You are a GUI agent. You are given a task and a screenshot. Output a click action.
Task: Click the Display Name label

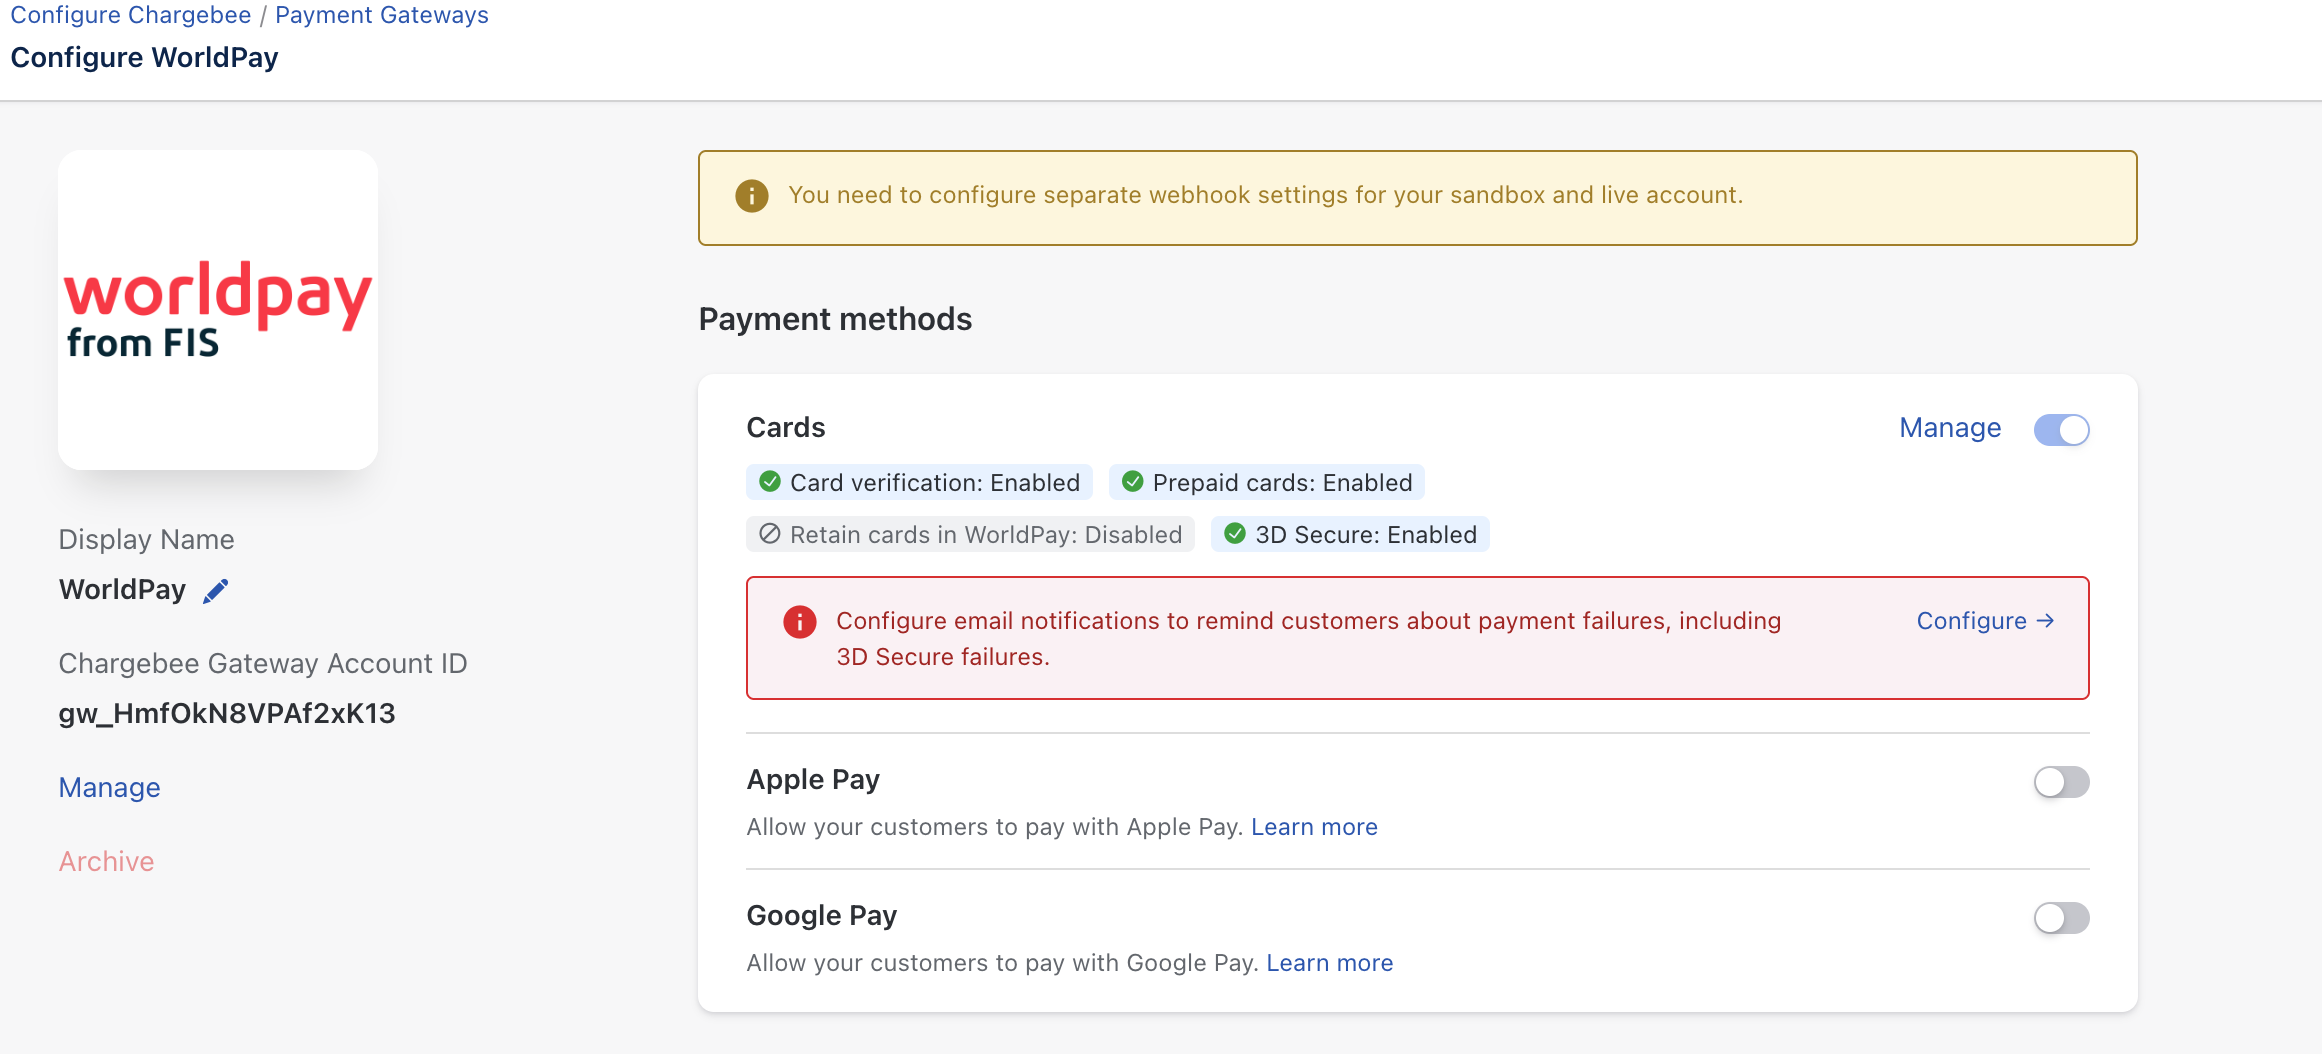[146, 540]
